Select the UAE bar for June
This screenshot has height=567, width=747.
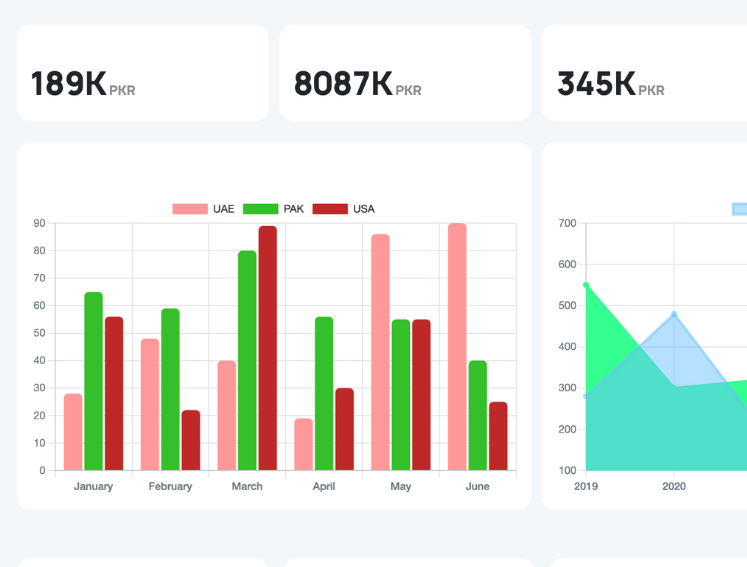(x=457, y=347)
